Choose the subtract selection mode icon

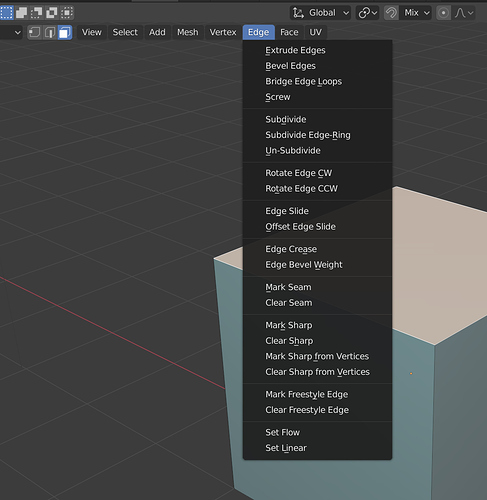tap(36, 13)
